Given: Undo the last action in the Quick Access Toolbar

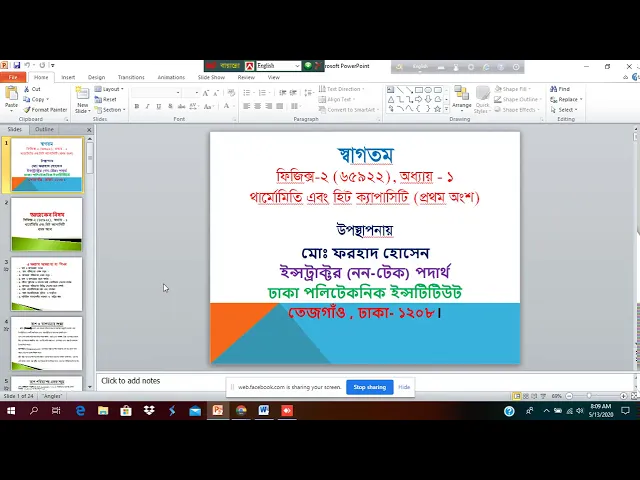Looking at the screenshot, I should pos(27,65).
